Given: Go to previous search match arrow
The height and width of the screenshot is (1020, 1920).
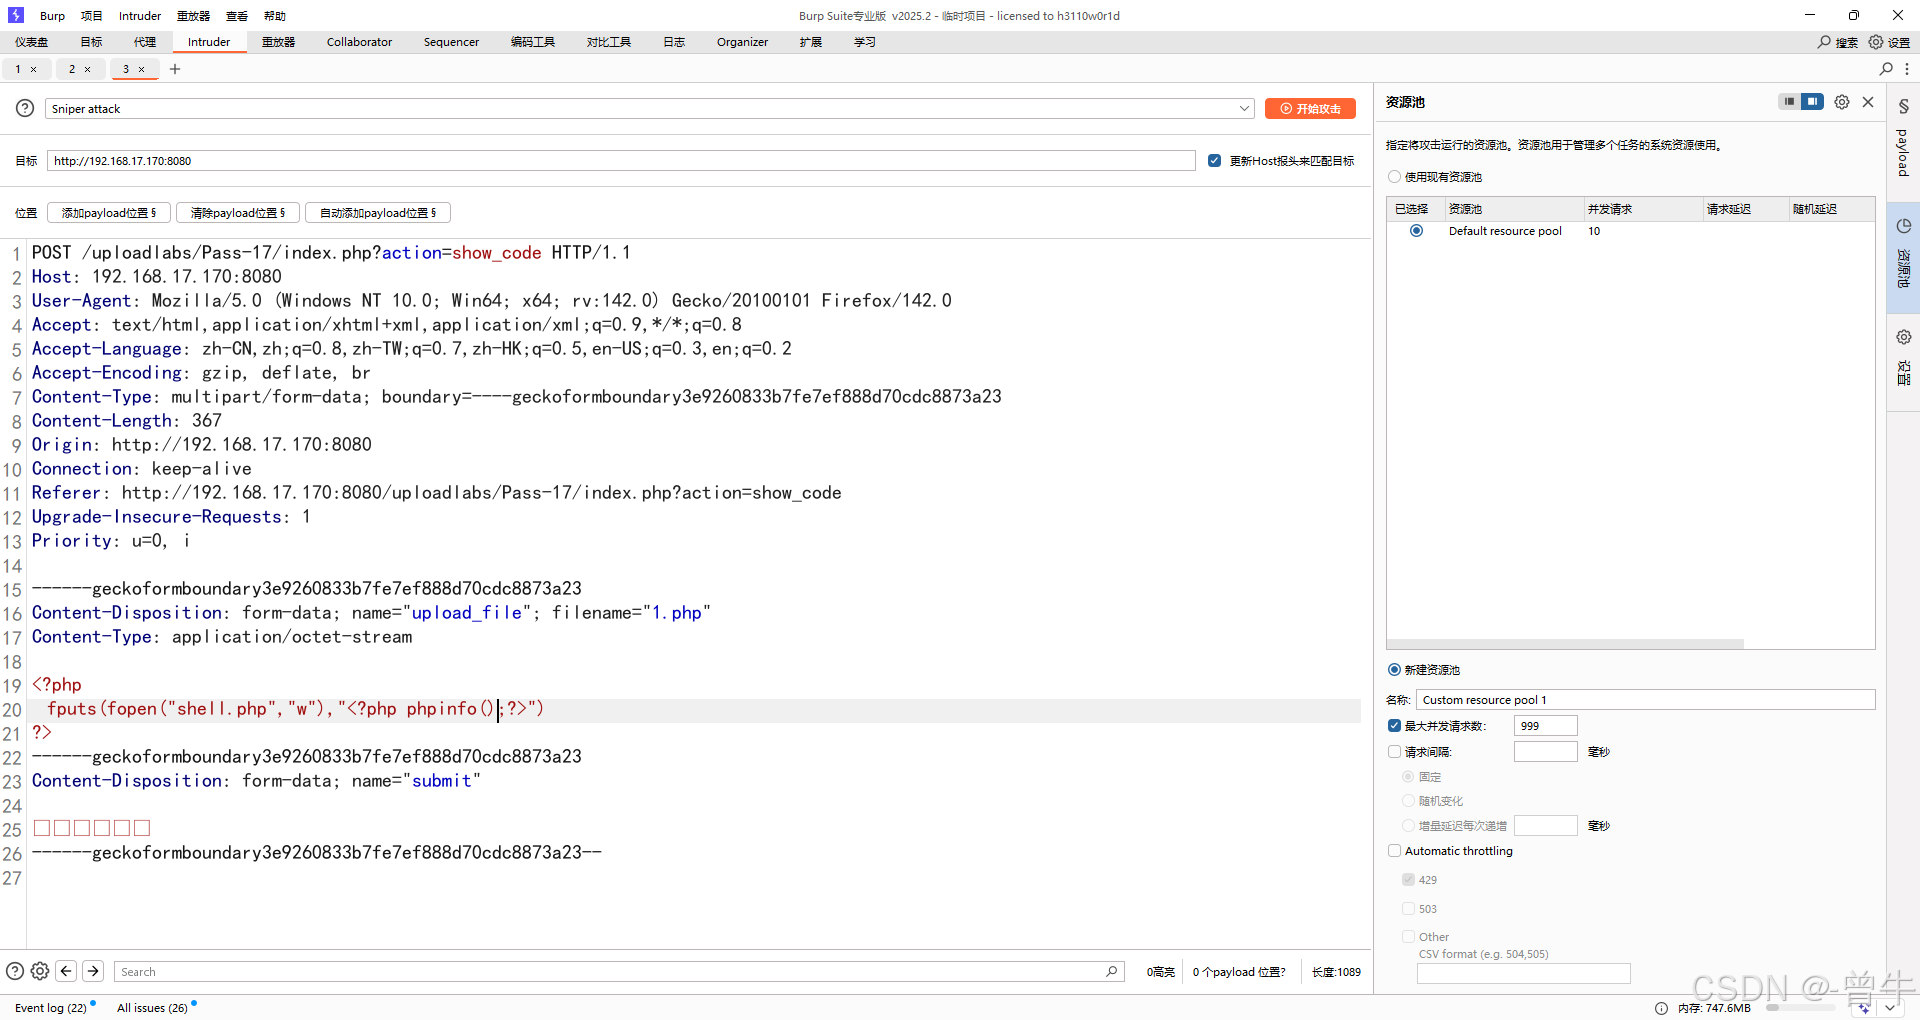Looking at the screenshot, I should pyautogui.click(x=66, y=971).
